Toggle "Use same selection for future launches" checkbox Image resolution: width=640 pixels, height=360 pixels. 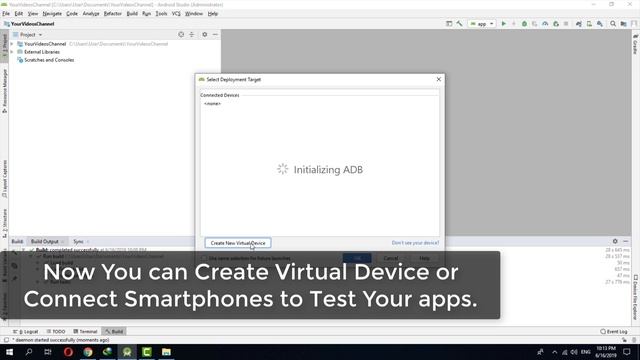[x=204, y=258]
